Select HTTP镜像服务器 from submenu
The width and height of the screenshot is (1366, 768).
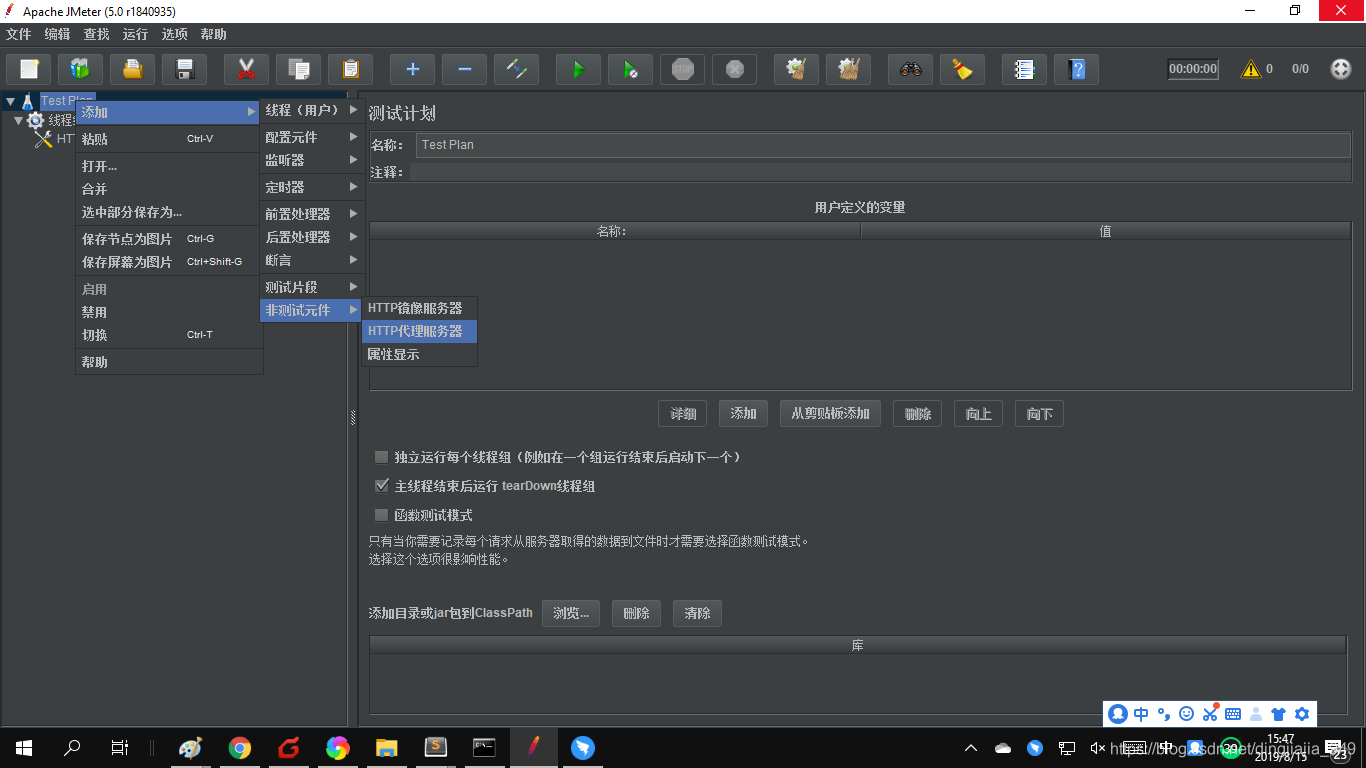419,308
